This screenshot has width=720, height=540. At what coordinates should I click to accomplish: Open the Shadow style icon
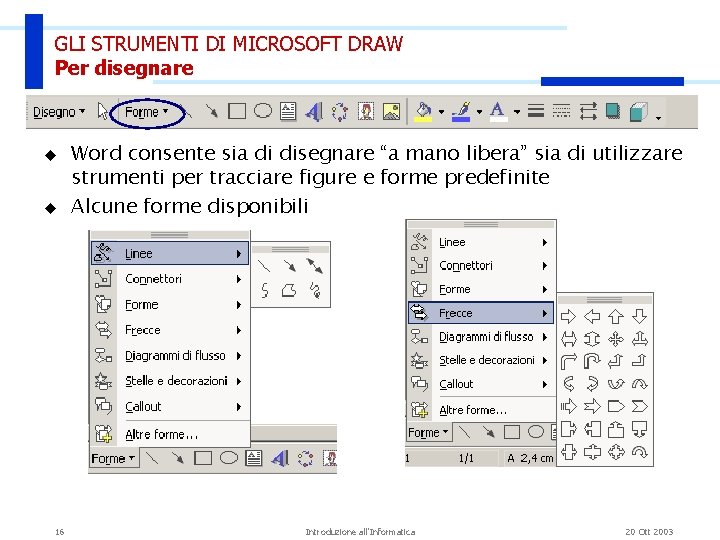(x=613, y=111)
